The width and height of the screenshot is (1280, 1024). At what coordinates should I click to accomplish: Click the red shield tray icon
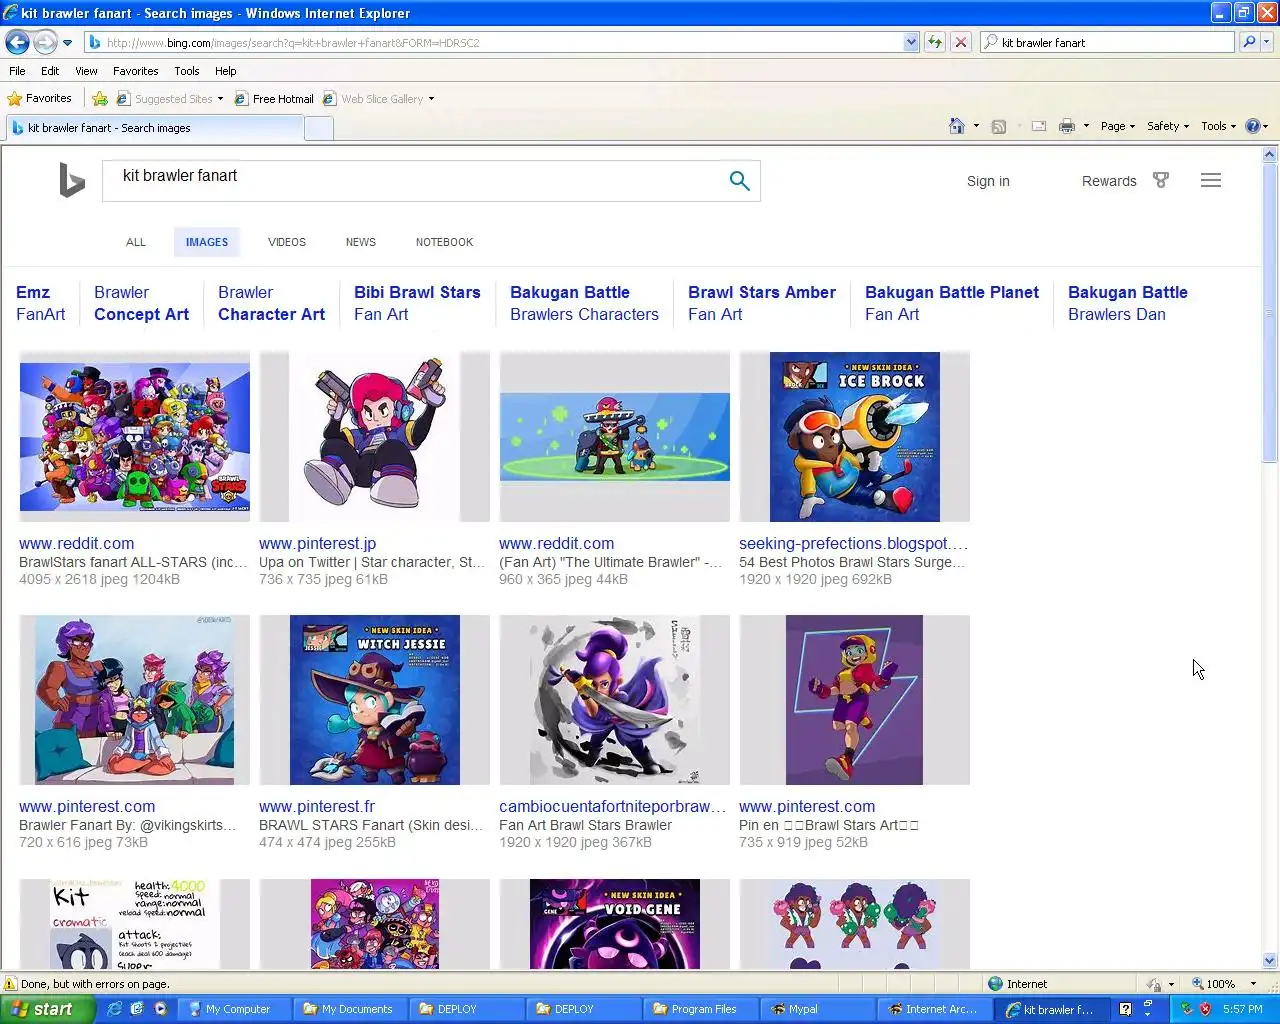pyautogui.click(x=1205, y=1009)
